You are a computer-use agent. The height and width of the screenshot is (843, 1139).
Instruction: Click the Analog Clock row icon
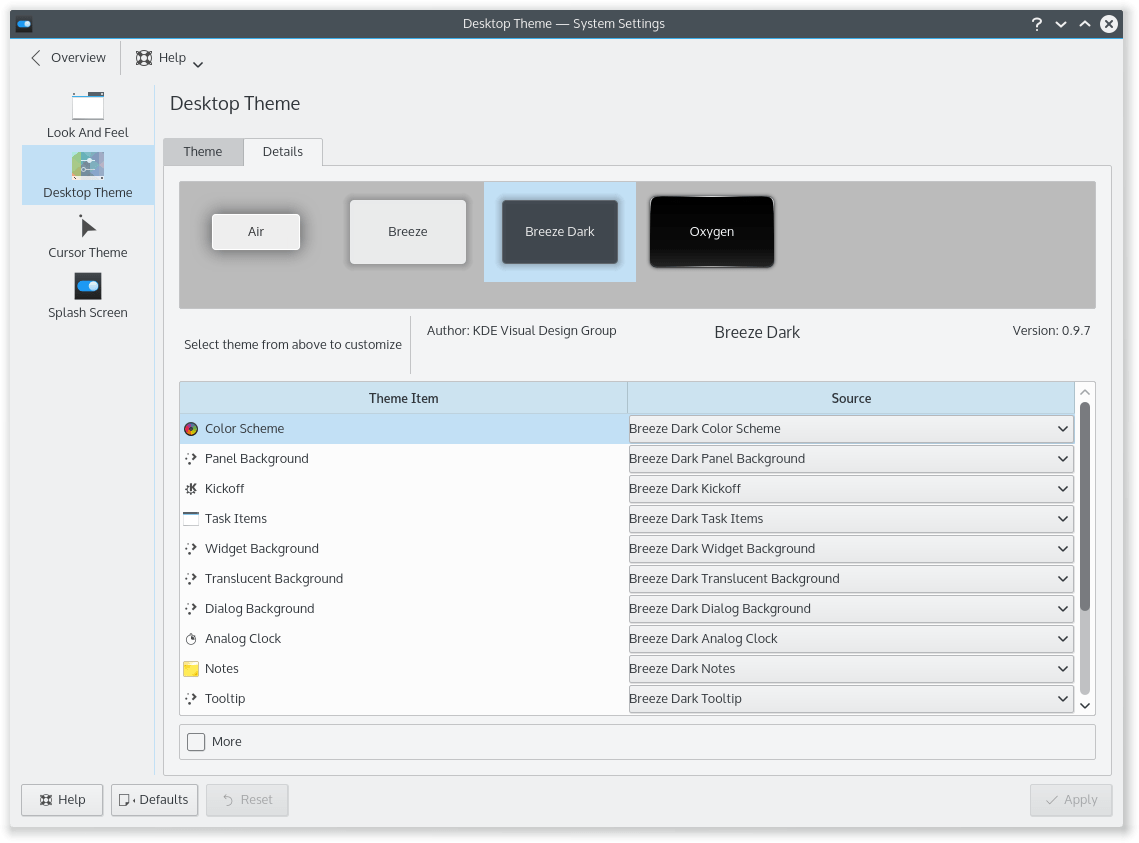pyautogui.click(x=191, y=639)
